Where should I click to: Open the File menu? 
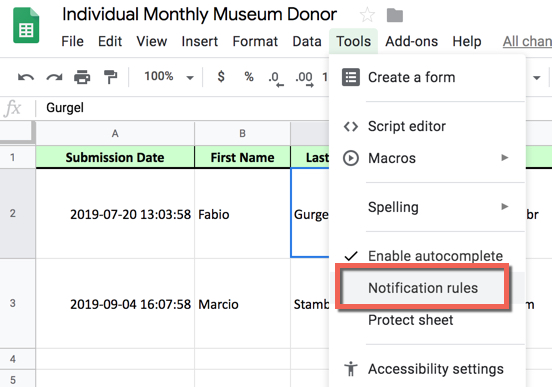click(72, 42)
